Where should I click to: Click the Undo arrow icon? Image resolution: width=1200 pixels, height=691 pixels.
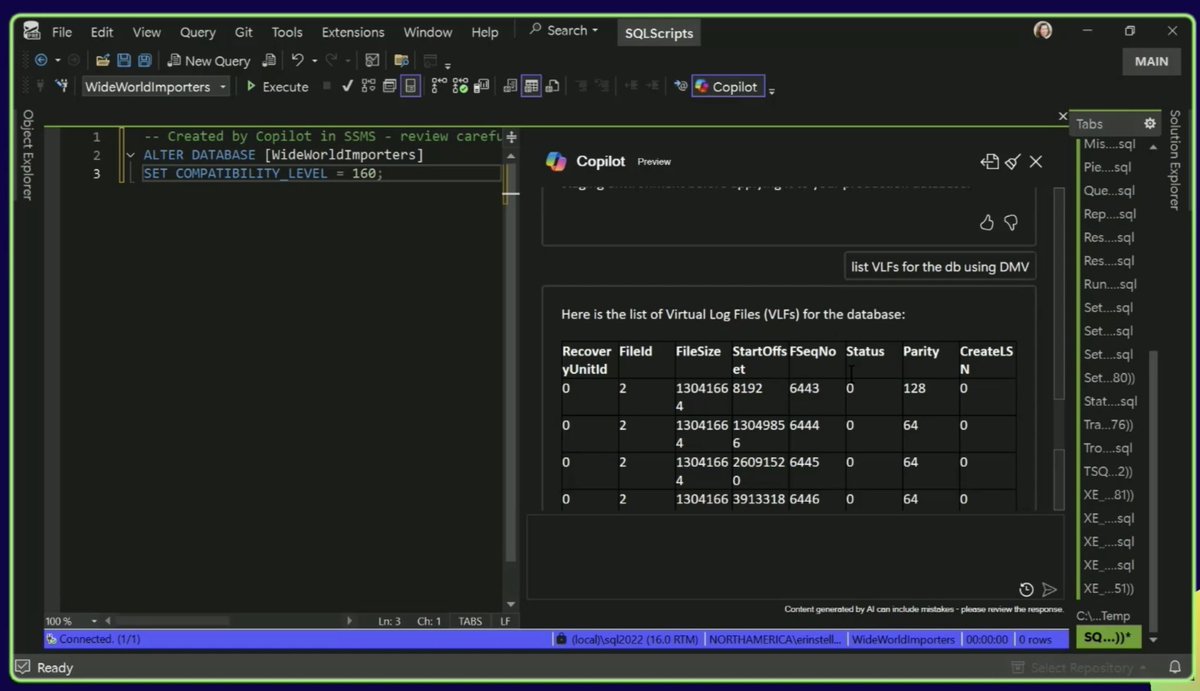[x=297, y=60]
